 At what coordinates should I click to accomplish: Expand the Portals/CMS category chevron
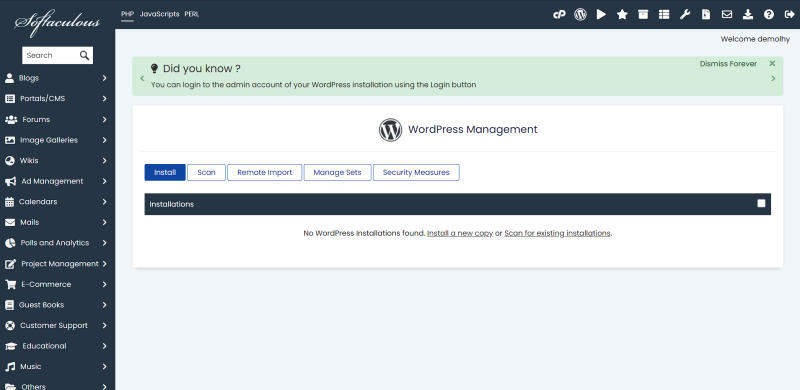(x=104, y=99)
